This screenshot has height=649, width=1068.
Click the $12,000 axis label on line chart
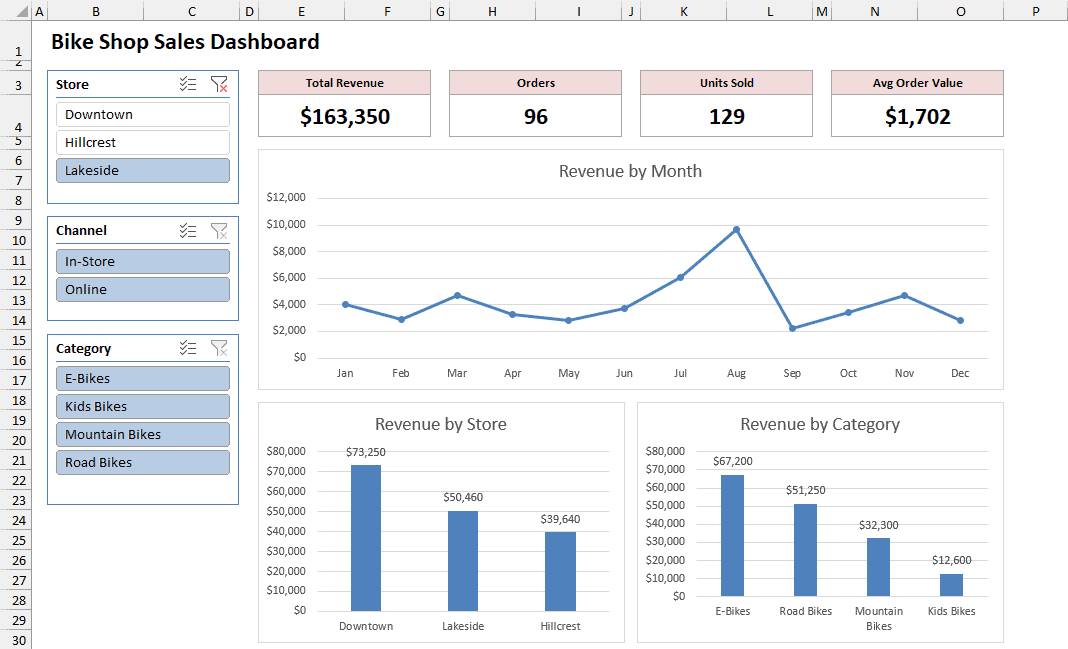(x=286, y=197)
